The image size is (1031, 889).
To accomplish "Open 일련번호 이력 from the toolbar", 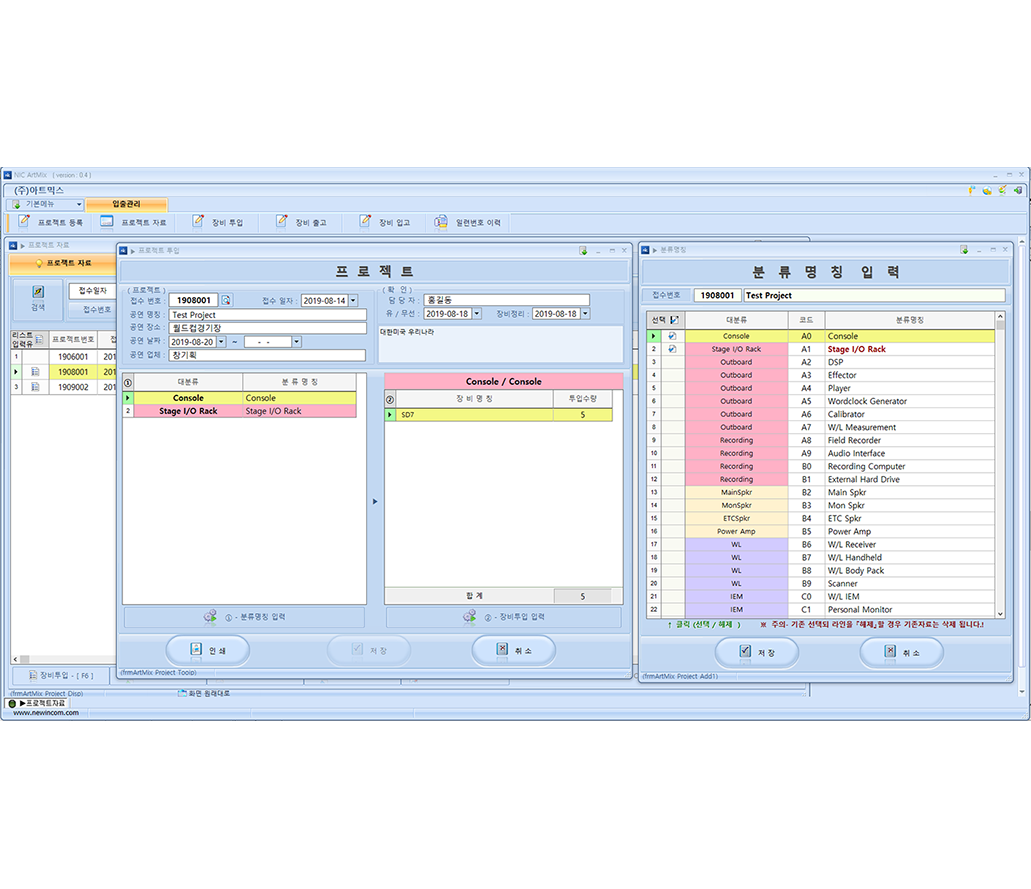I will click(x=441, y=222).
